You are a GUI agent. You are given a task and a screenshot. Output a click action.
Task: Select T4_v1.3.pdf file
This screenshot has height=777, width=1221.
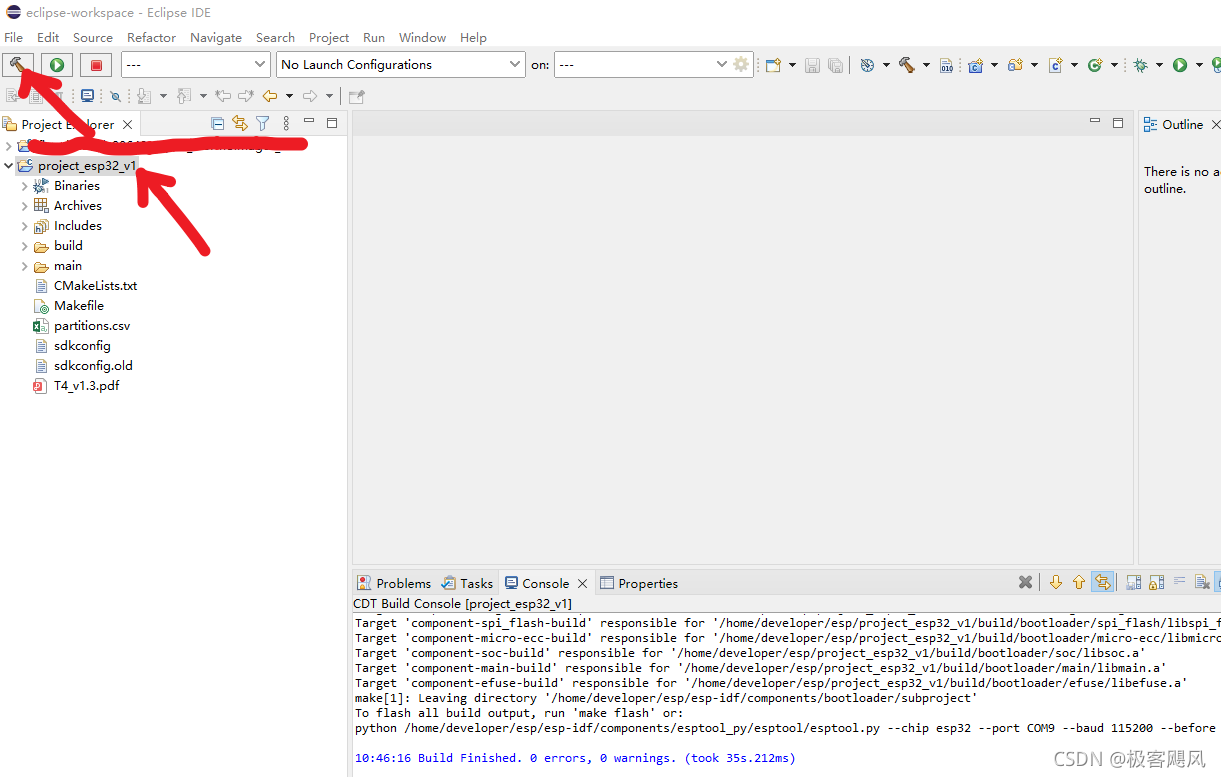[x=86, y=386]
